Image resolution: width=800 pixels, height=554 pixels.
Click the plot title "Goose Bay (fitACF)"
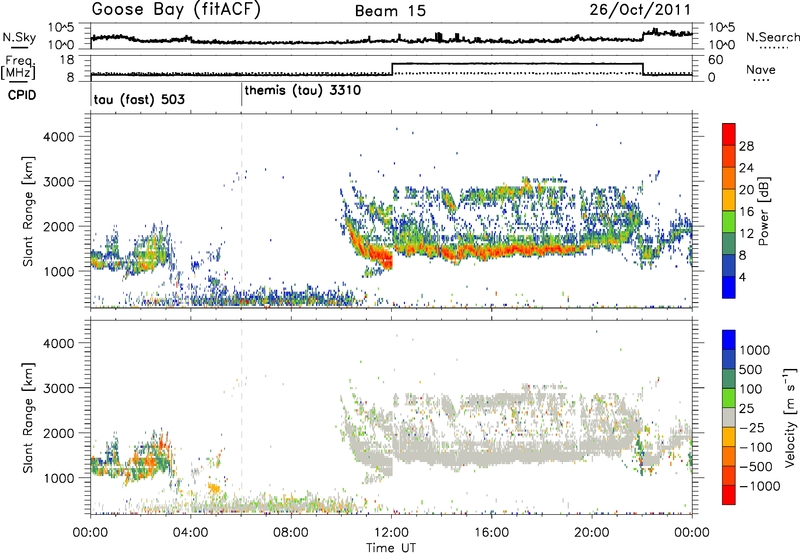click(x=176, y=10)
